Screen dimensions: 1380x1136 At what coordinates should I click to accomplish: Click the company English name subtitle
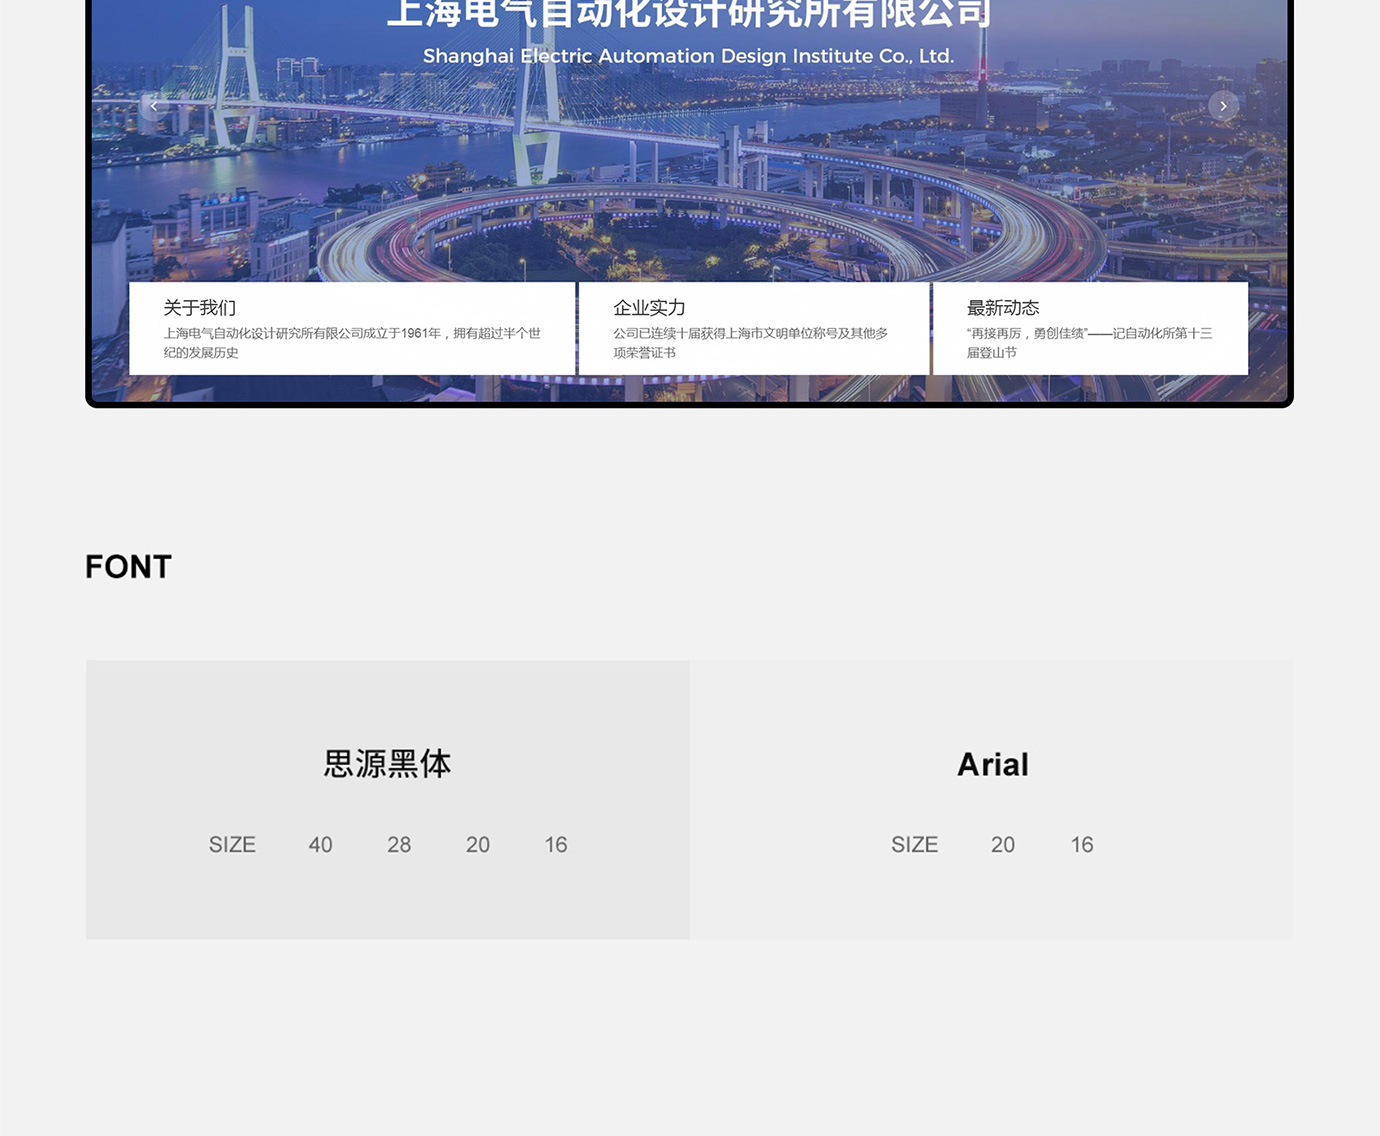coord(689,56)
